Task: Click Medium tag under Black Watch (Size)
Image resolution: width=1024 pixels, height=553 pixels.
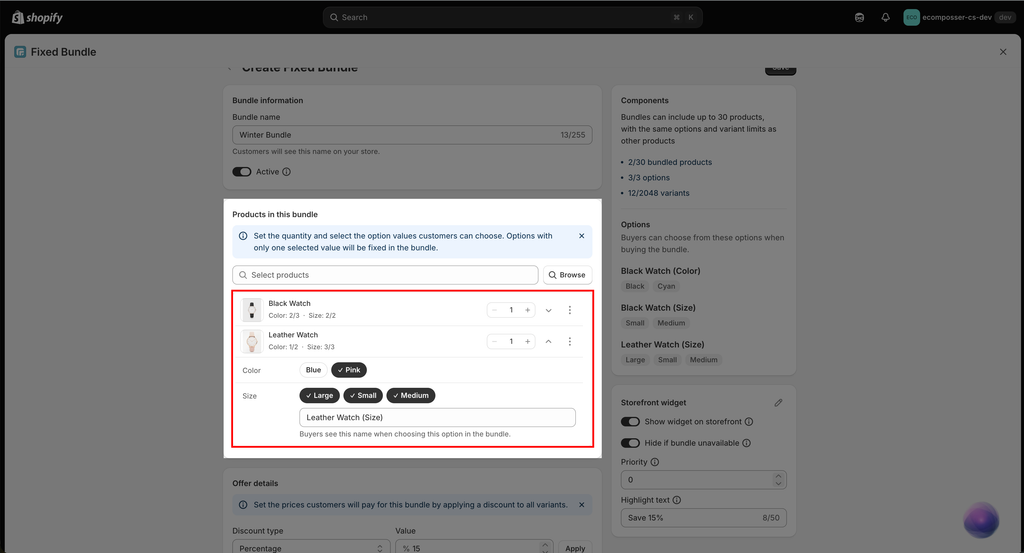Action: tap(671, 323)
